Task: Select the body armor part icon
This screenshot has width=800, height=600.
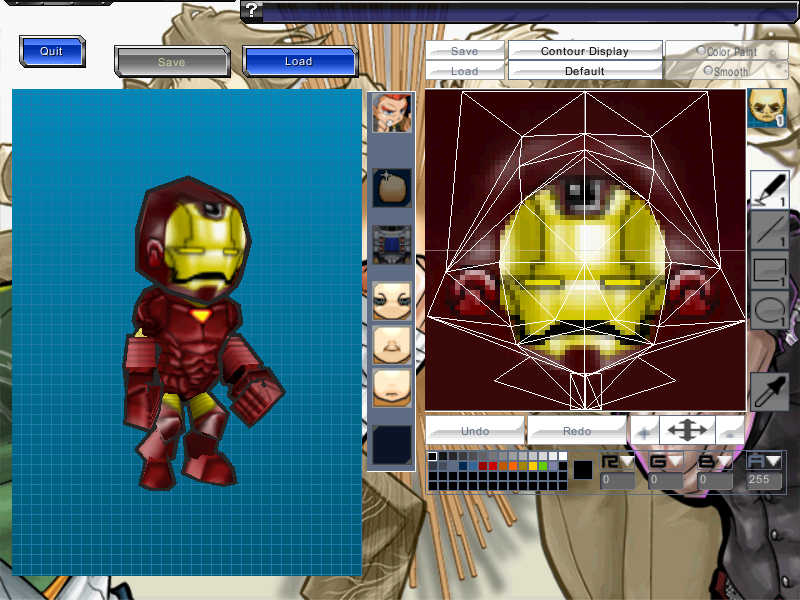Action: 391,244
